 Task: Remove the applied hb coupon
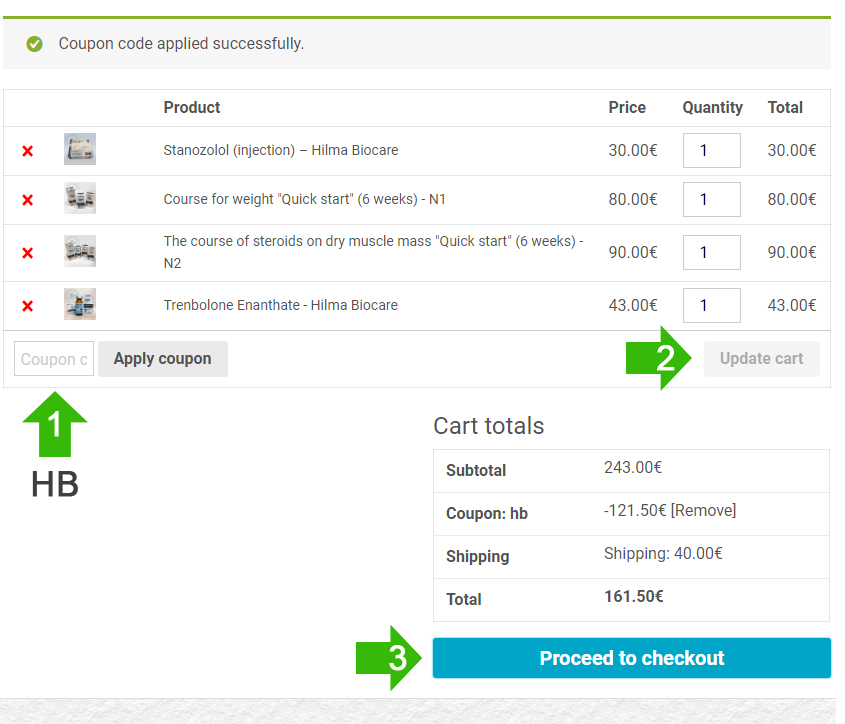(x=703, y=510)
